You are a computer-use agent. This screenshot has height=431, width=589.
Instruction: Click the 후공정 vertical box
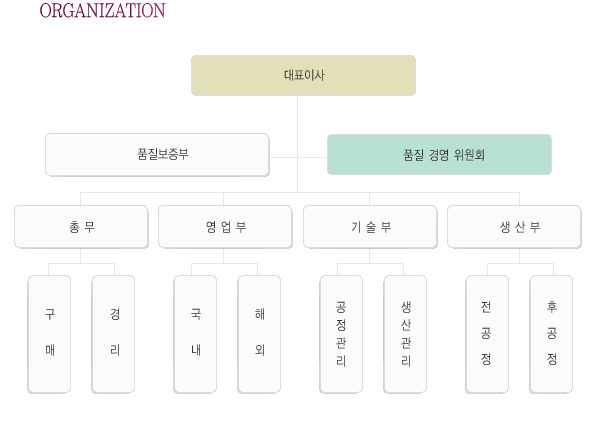(551, 334)
